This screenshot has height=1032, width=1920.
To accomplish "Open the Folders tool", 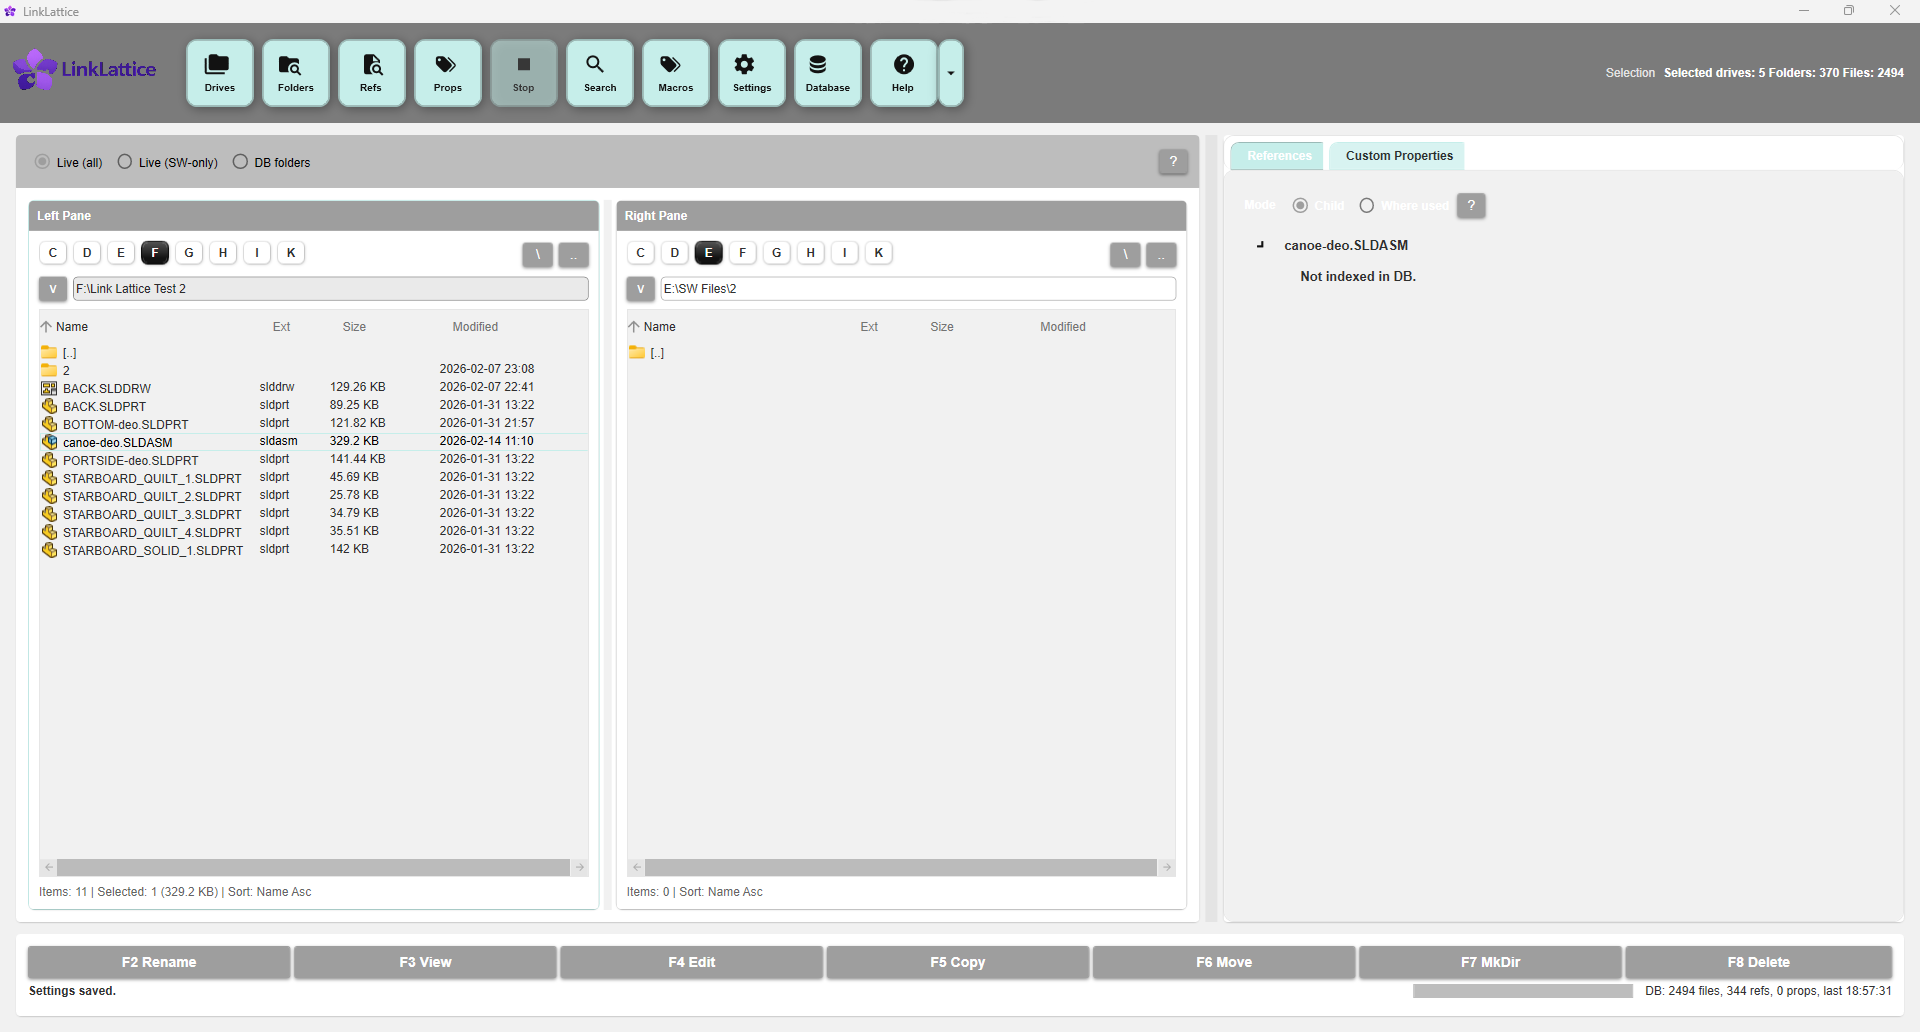I will (x=295, y=72).
